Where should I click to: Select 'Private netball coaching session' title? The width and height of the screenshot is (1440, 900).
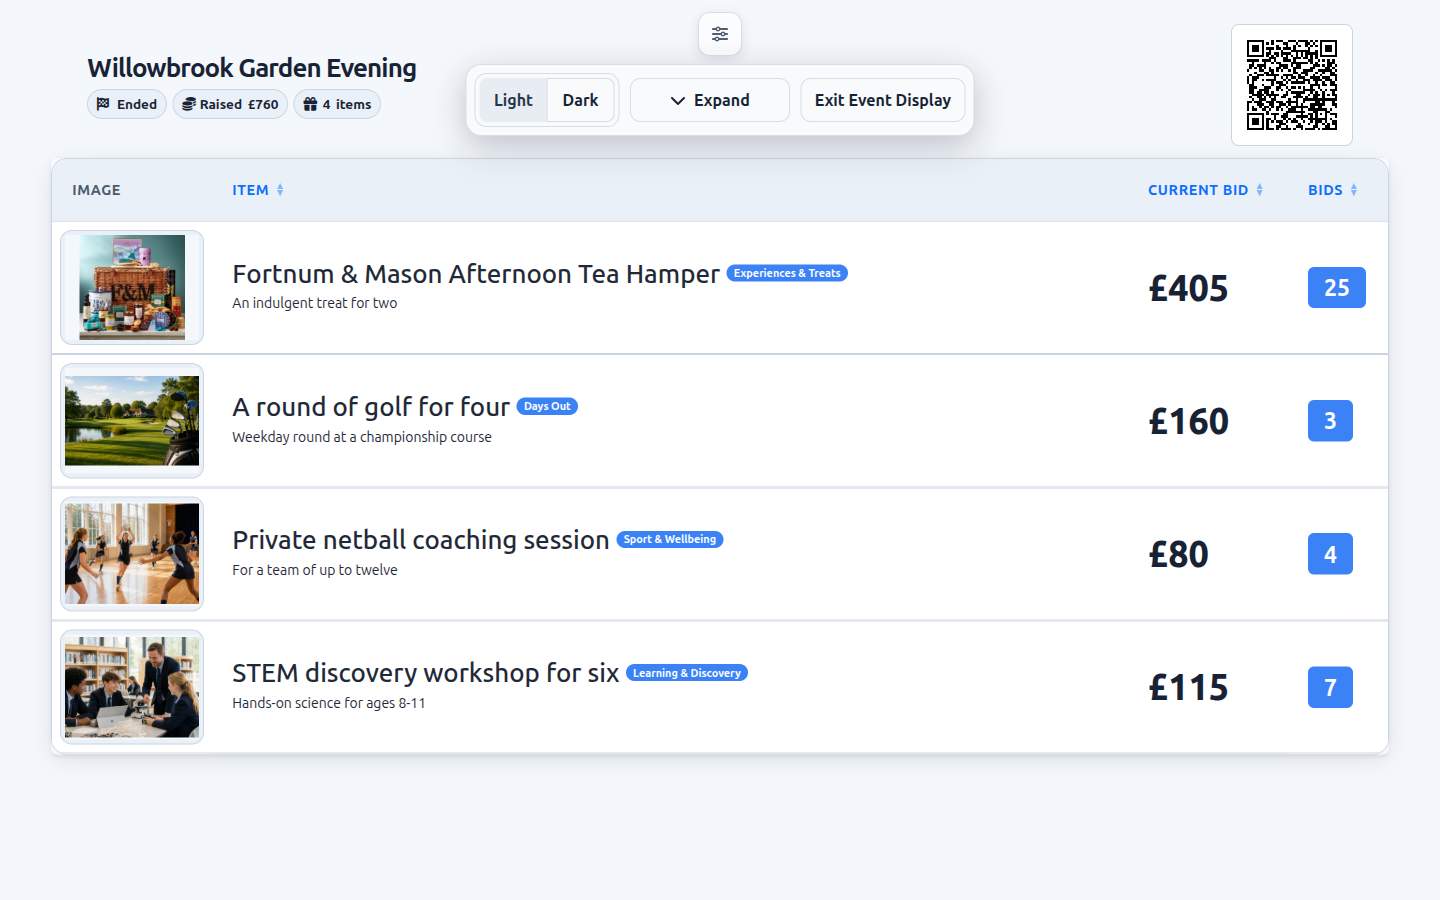tap(421, 540)
